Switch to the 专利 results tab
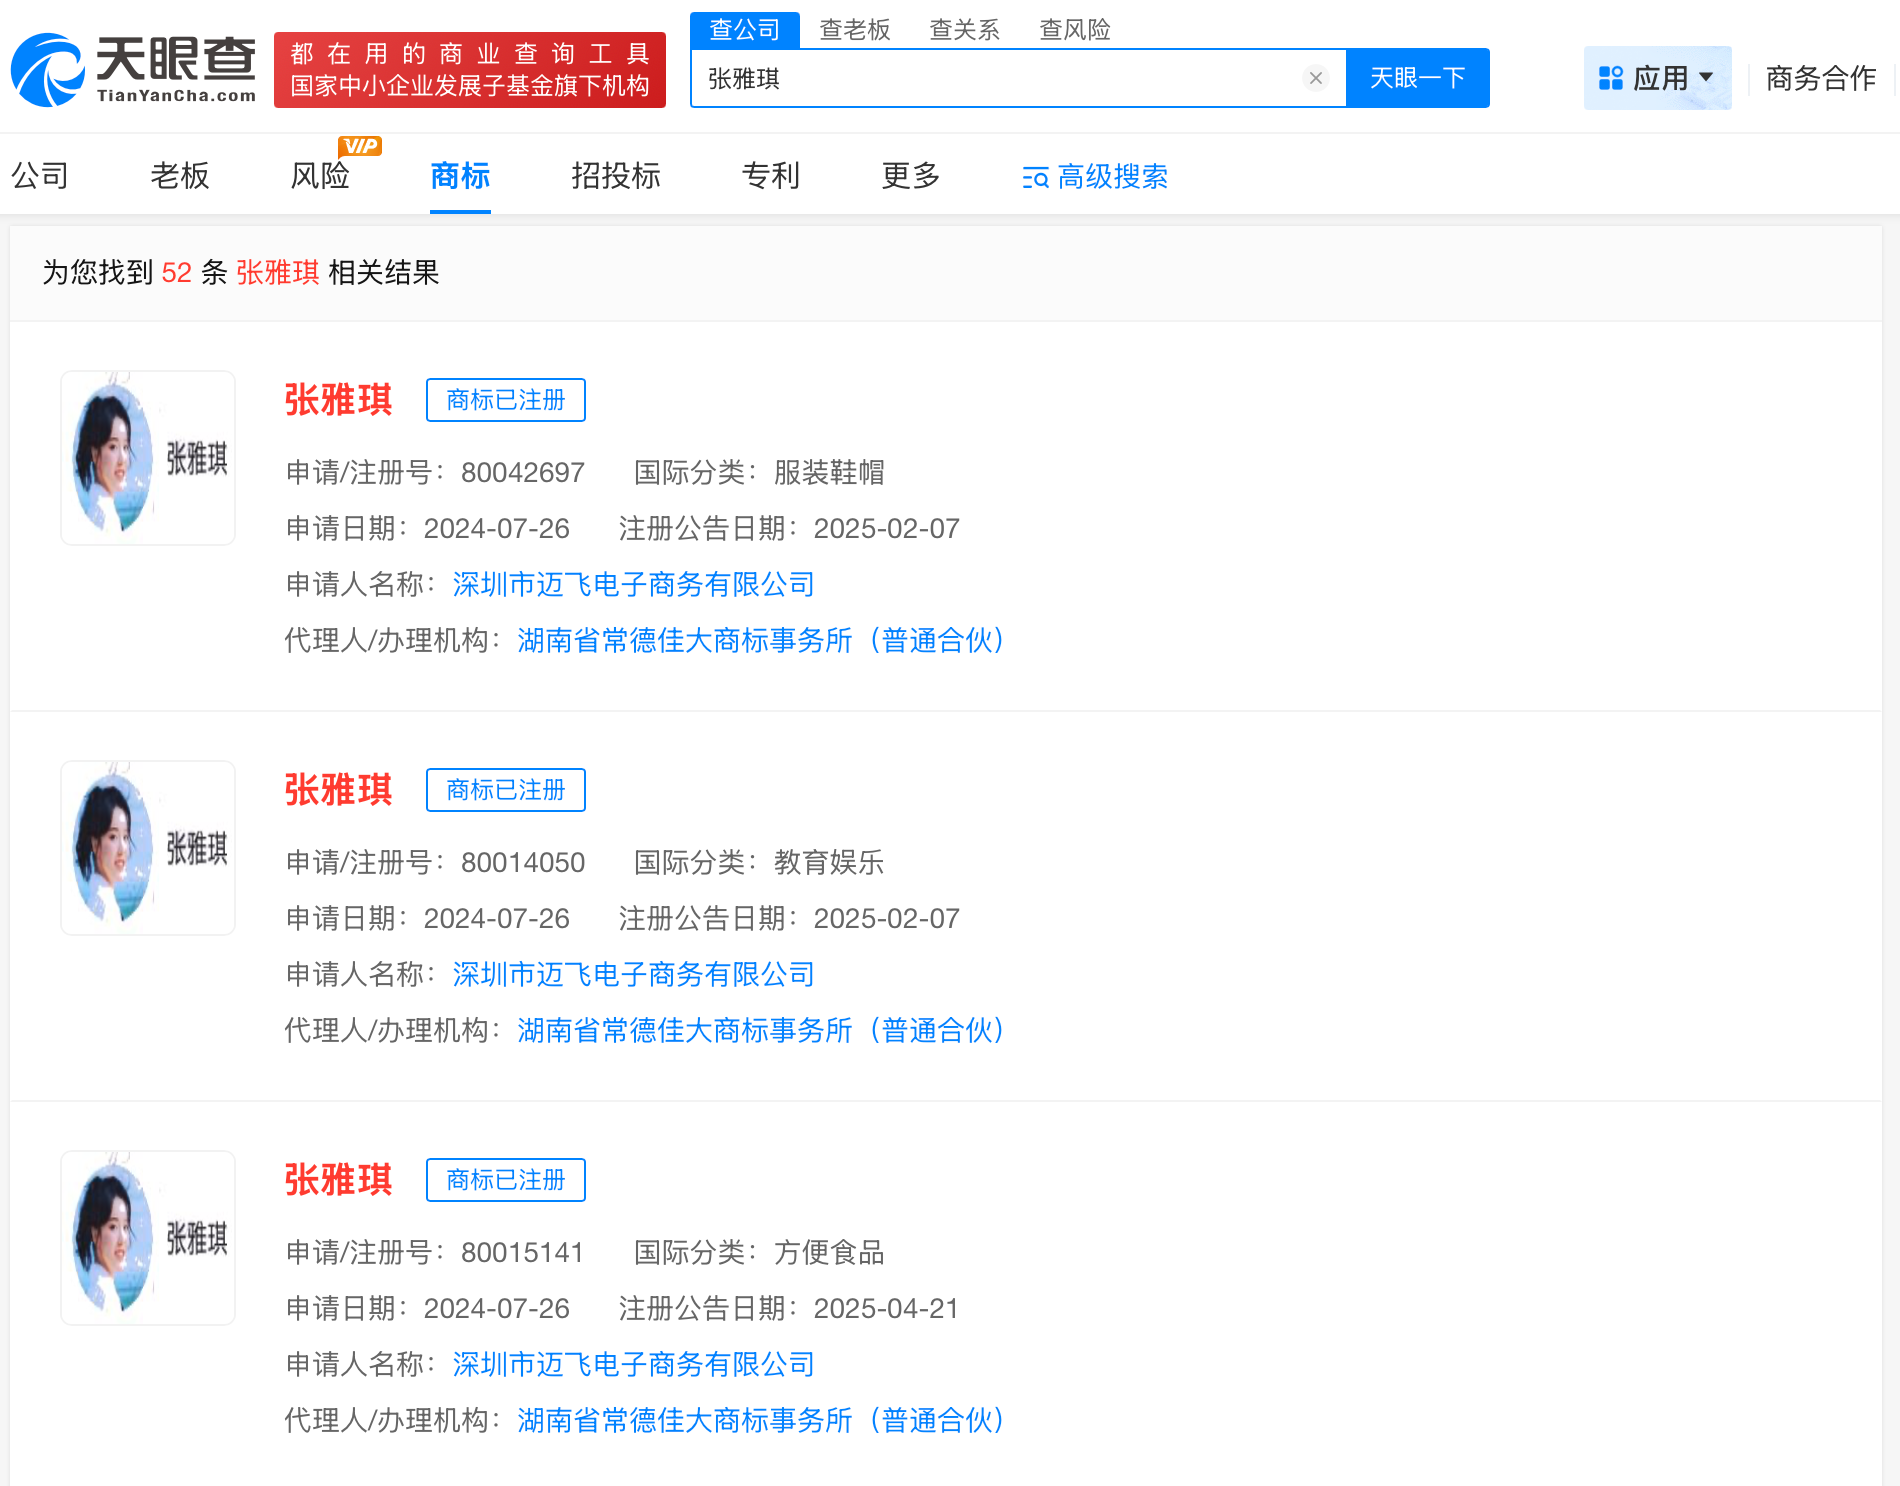1900x1486 pixels. tap(771, 176)
